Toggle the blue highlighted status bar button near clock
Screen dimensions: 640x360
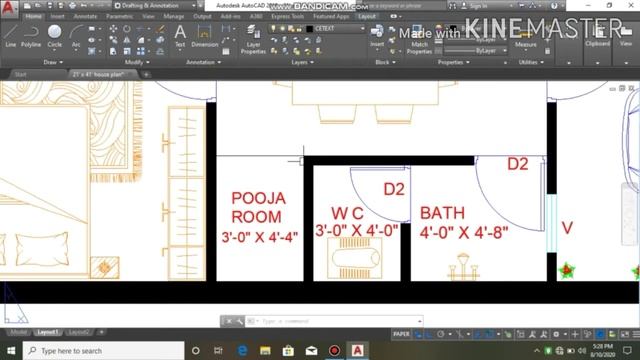[x=600, y=334]
